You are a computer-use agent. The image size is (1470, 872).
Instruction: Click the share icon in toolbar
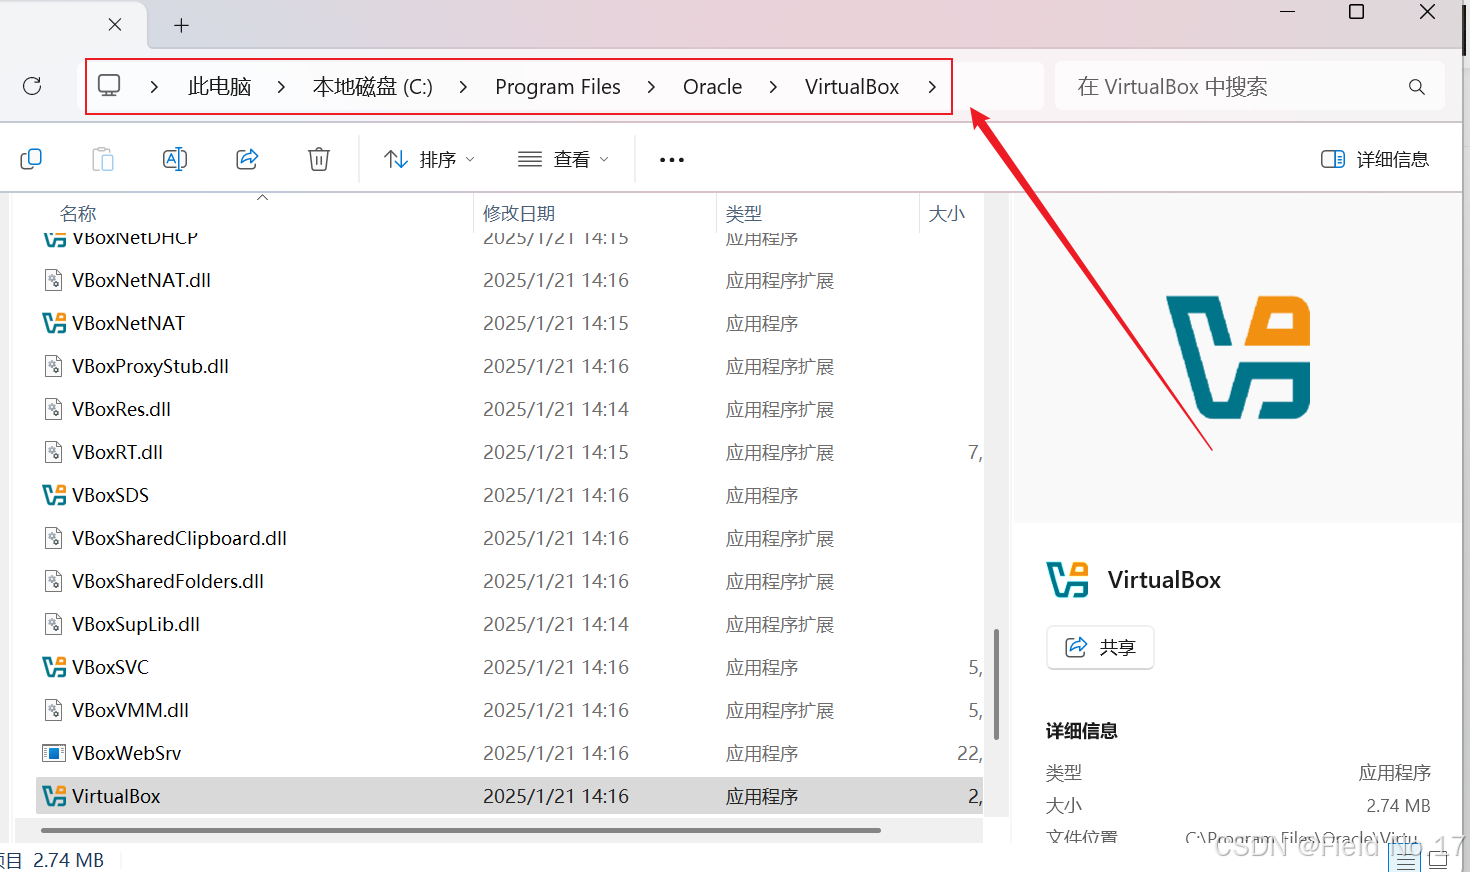[247, 159]
